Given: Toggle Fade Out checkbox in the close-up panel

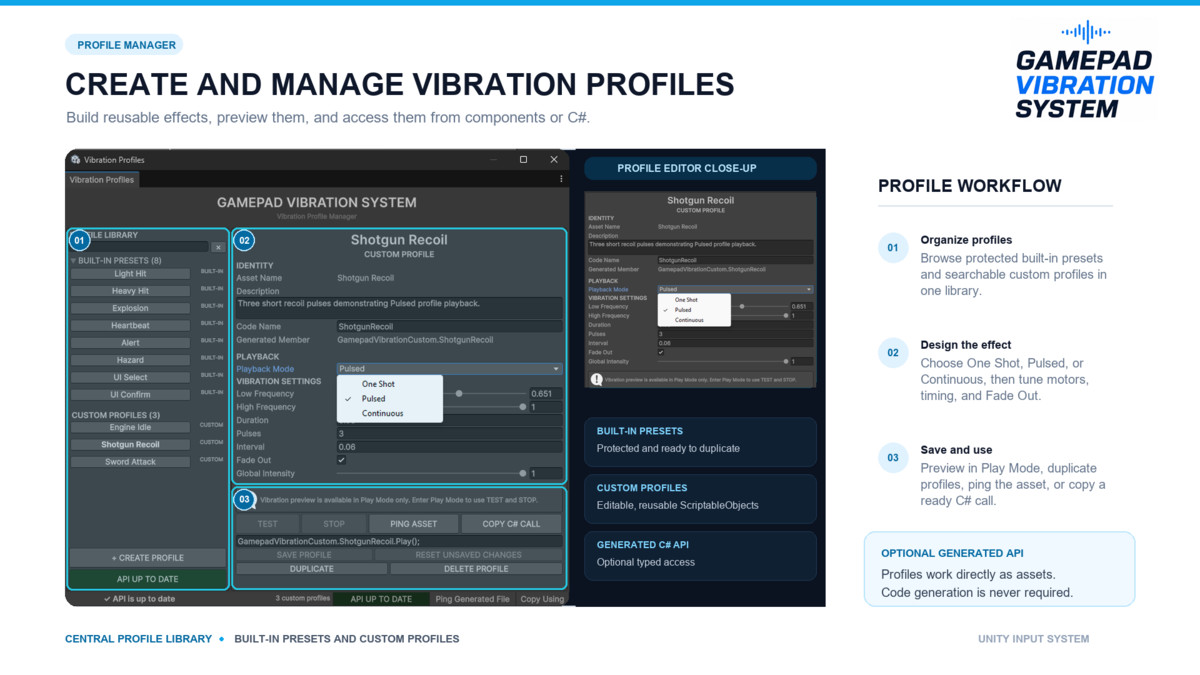Looking at the screenshot, I should 661,352.
